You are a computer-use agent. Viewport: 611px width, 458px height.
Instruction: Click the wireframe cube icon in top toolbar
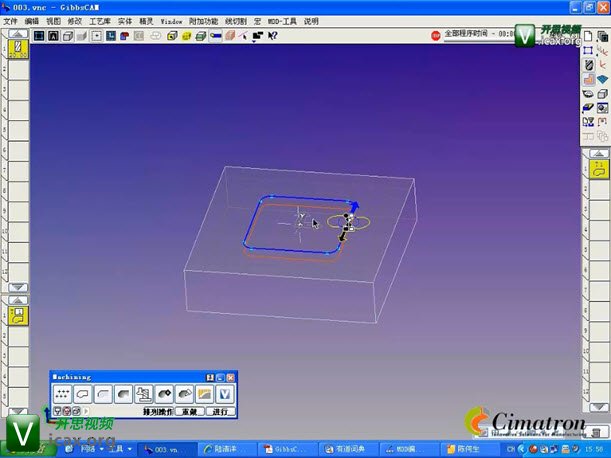pos(68,36)
